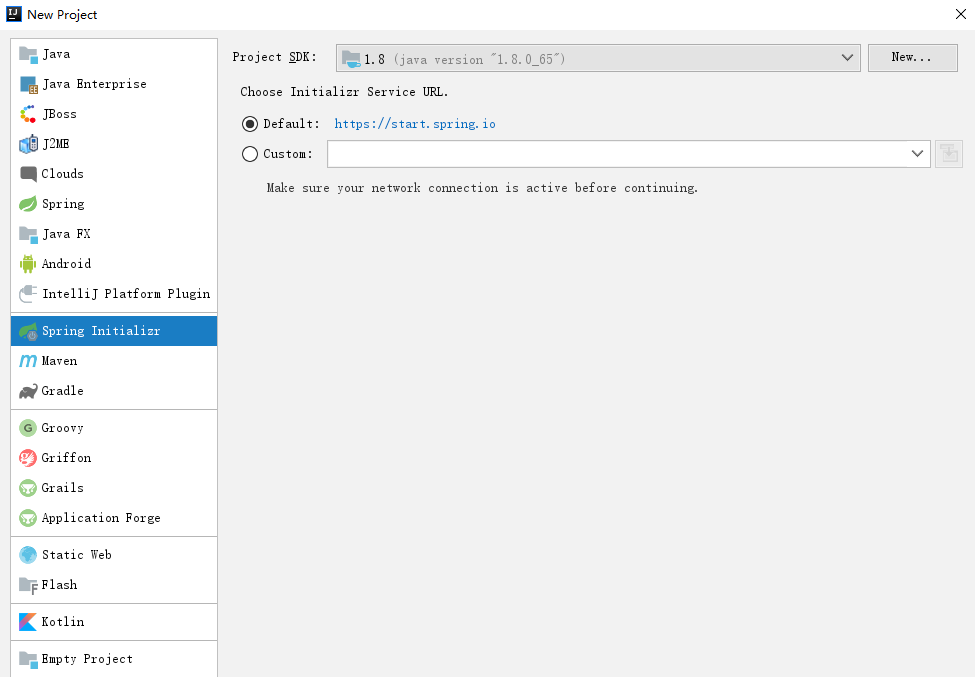Select the Static Web entry
Screen dimensions: 975x677
coord(114,555)
